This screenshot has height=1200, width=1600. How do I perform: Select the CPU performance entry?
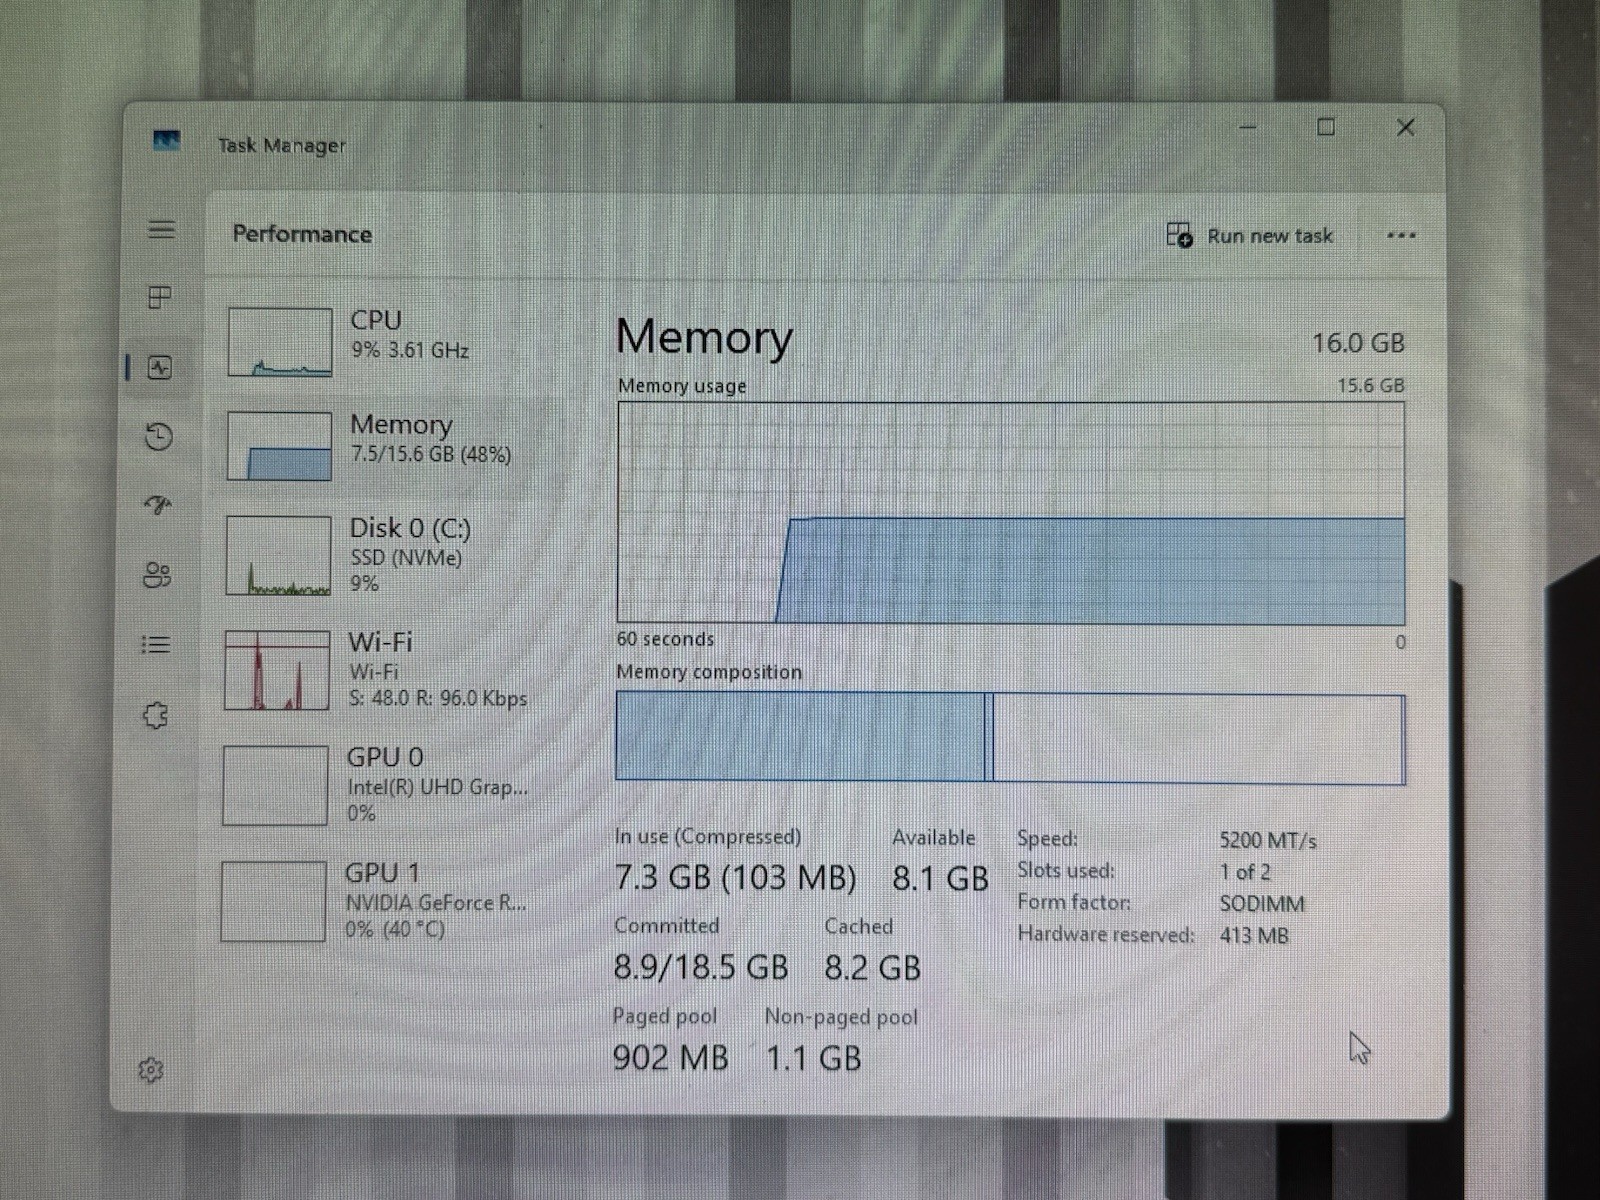pos(392,342)
